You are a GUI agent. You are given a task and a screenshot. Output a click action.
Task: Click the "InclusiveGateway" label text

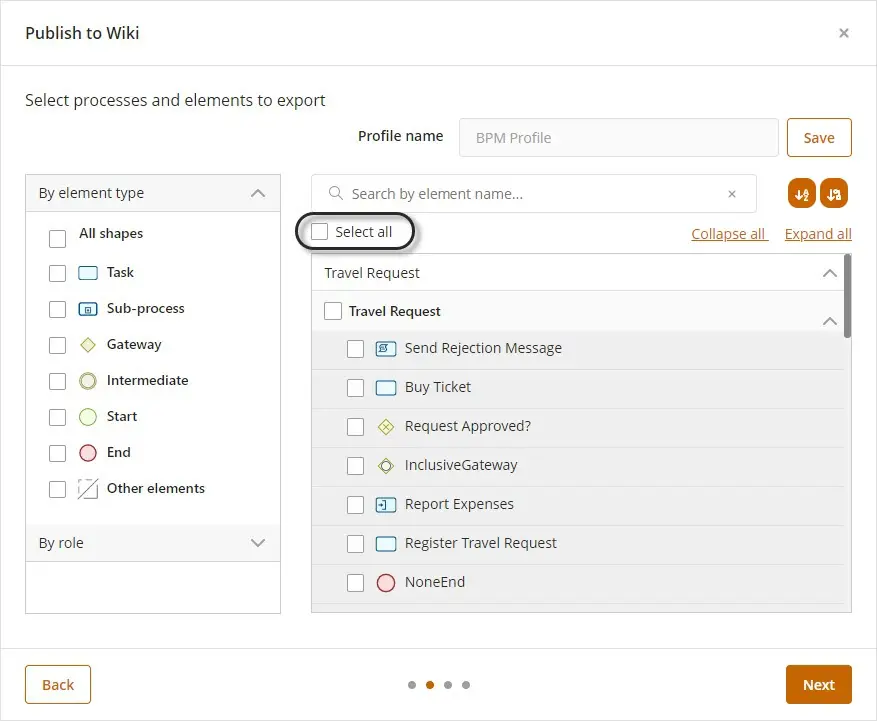461,465
